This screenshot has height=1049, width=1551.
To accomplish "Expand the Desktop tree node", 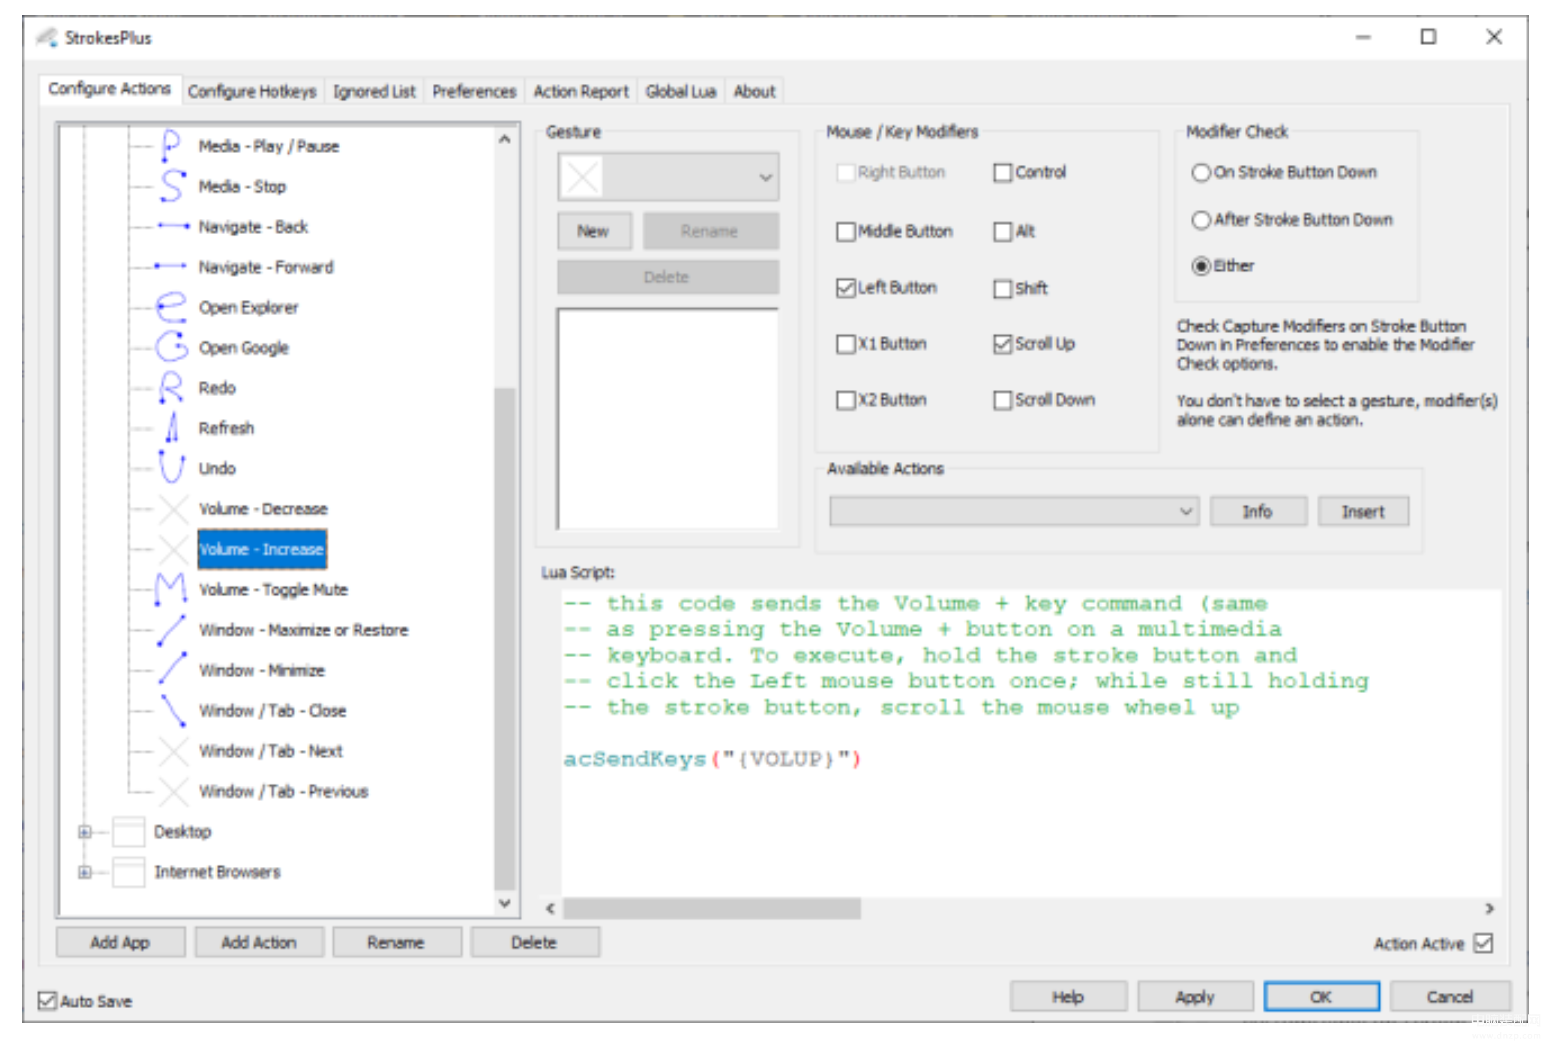I will tap(85, 832).
